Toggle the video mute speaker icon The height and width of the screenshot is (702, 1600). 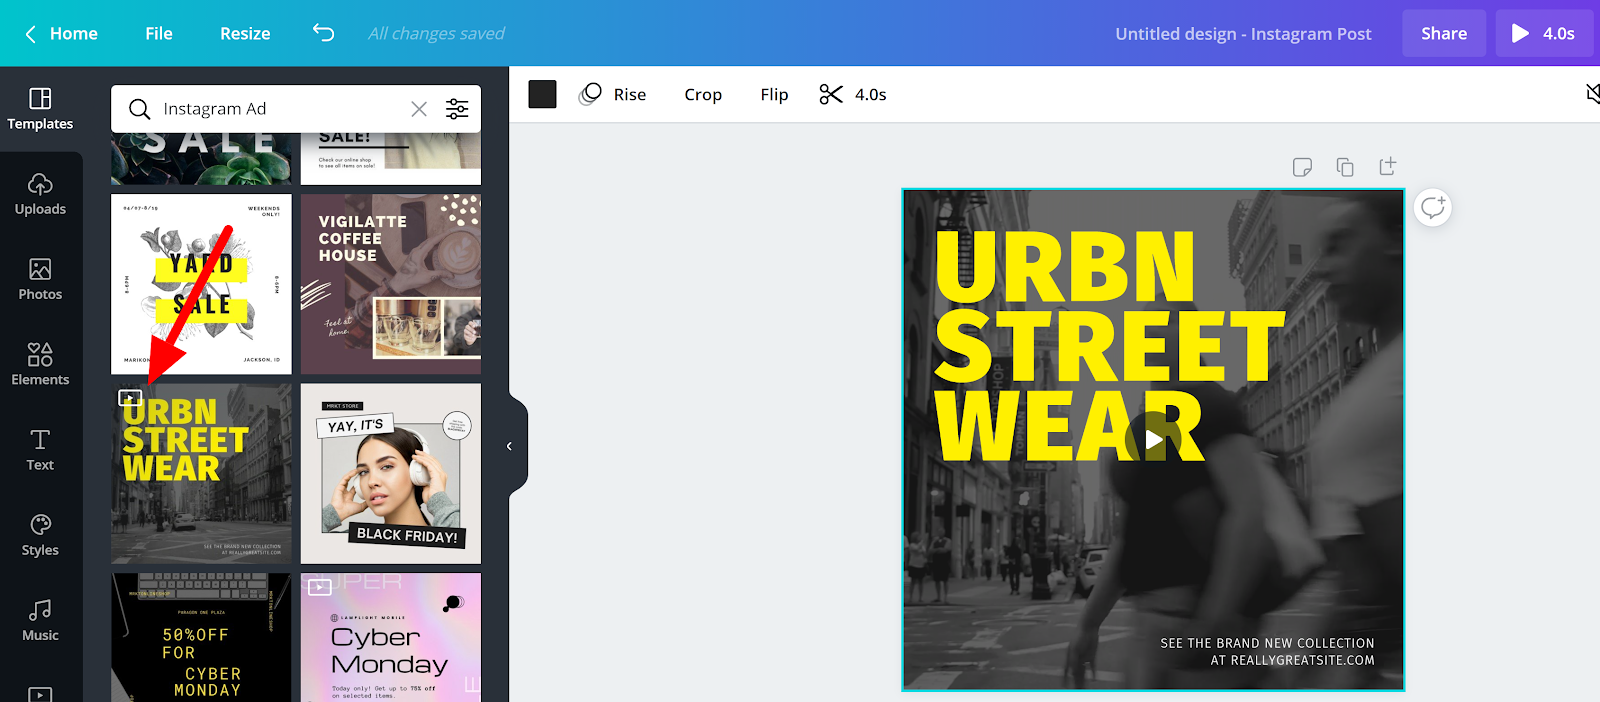click(x=1591, y=94)
